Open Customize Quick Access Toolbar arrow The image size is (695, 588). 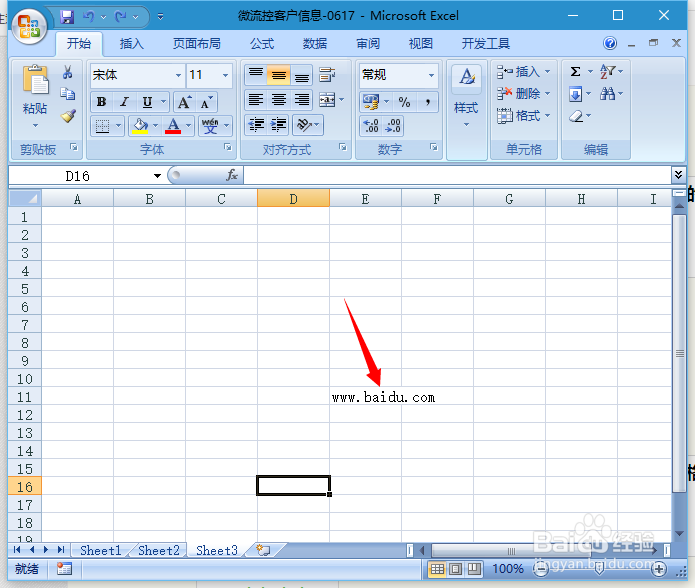coord(160,17)
